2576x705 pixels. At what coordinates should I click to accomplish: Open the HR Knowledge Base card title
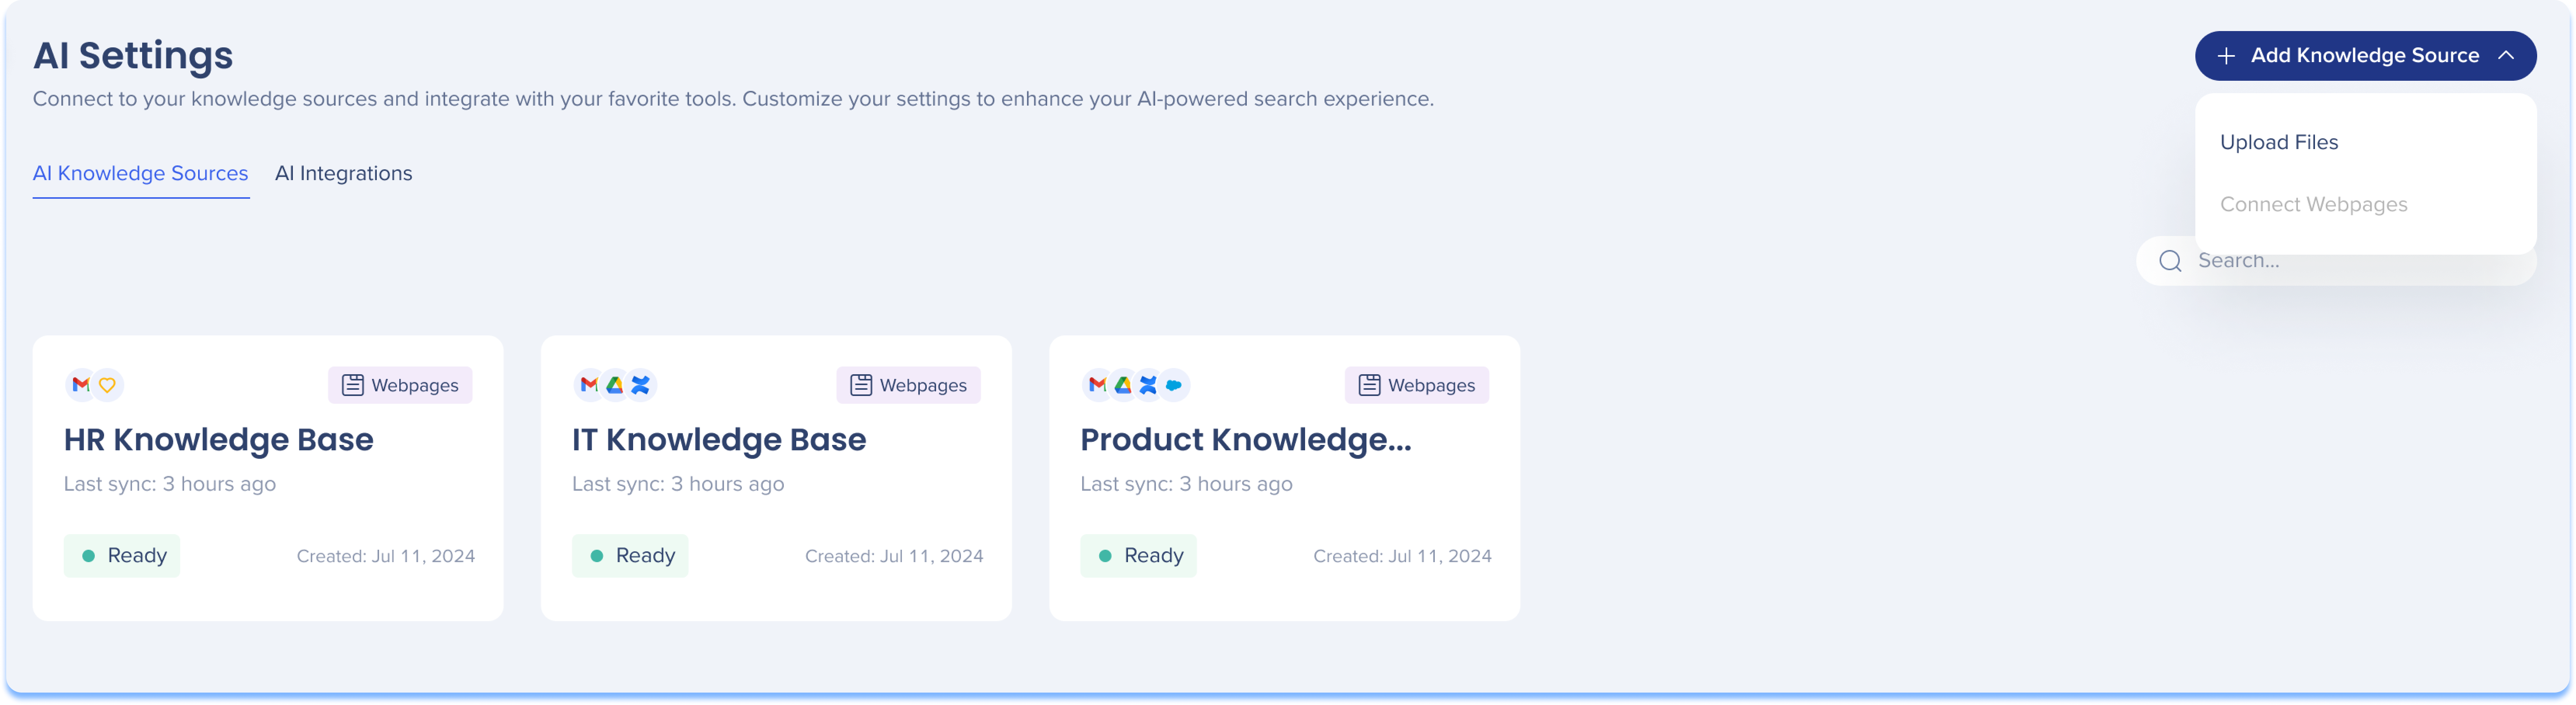point(218,440)
